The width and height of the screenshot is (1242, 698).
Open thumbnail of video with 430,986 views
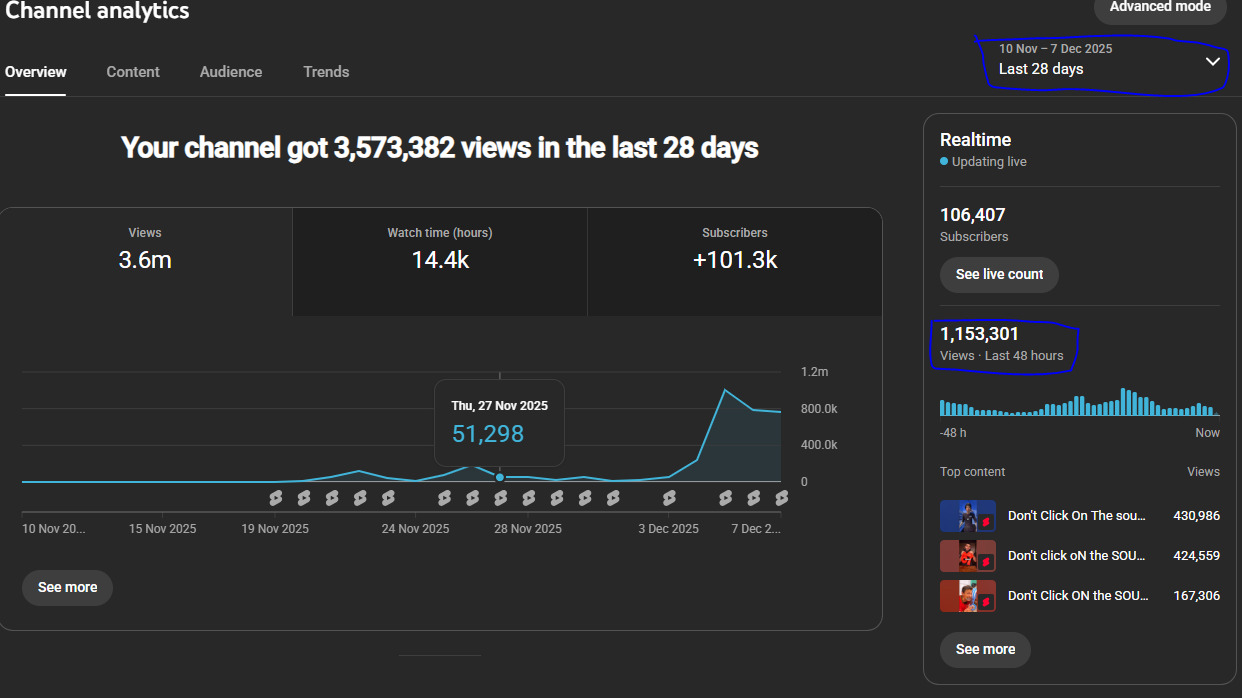point(967,516)
